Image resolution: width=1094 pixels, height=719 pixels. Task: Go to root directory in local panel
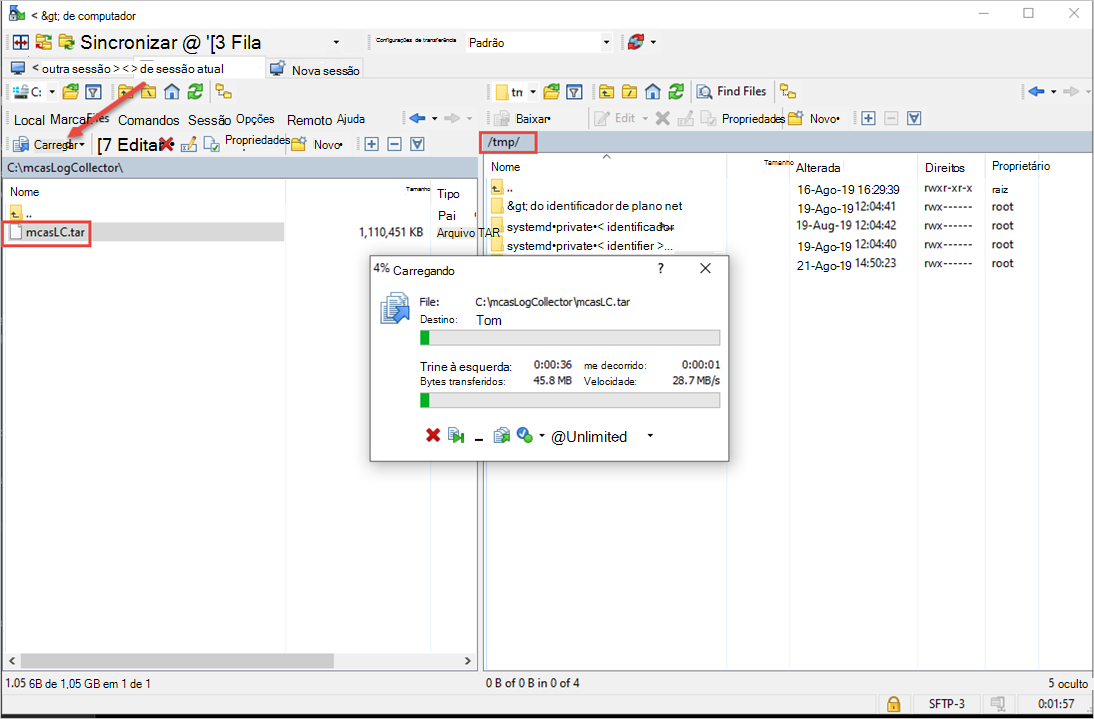click(149, 92)
